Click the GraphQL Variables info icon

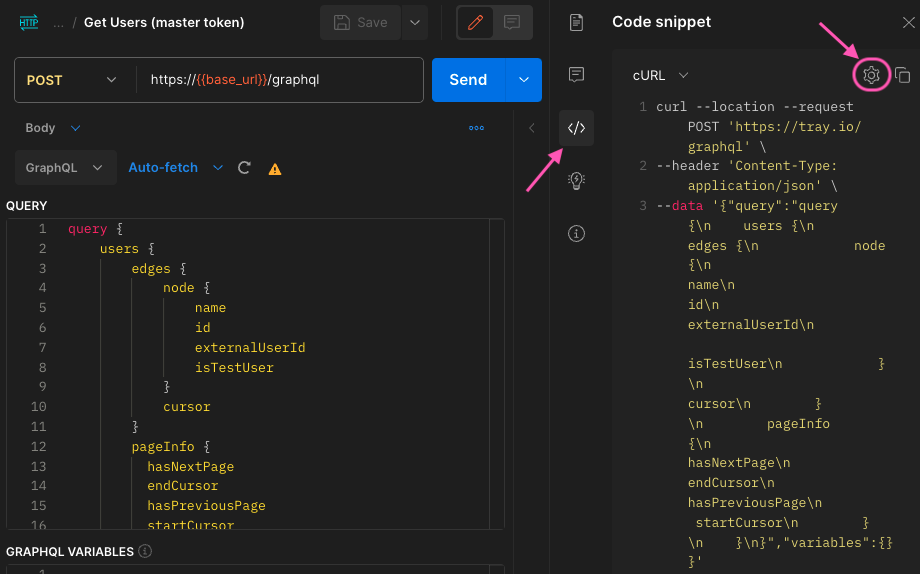click(145, 551)
